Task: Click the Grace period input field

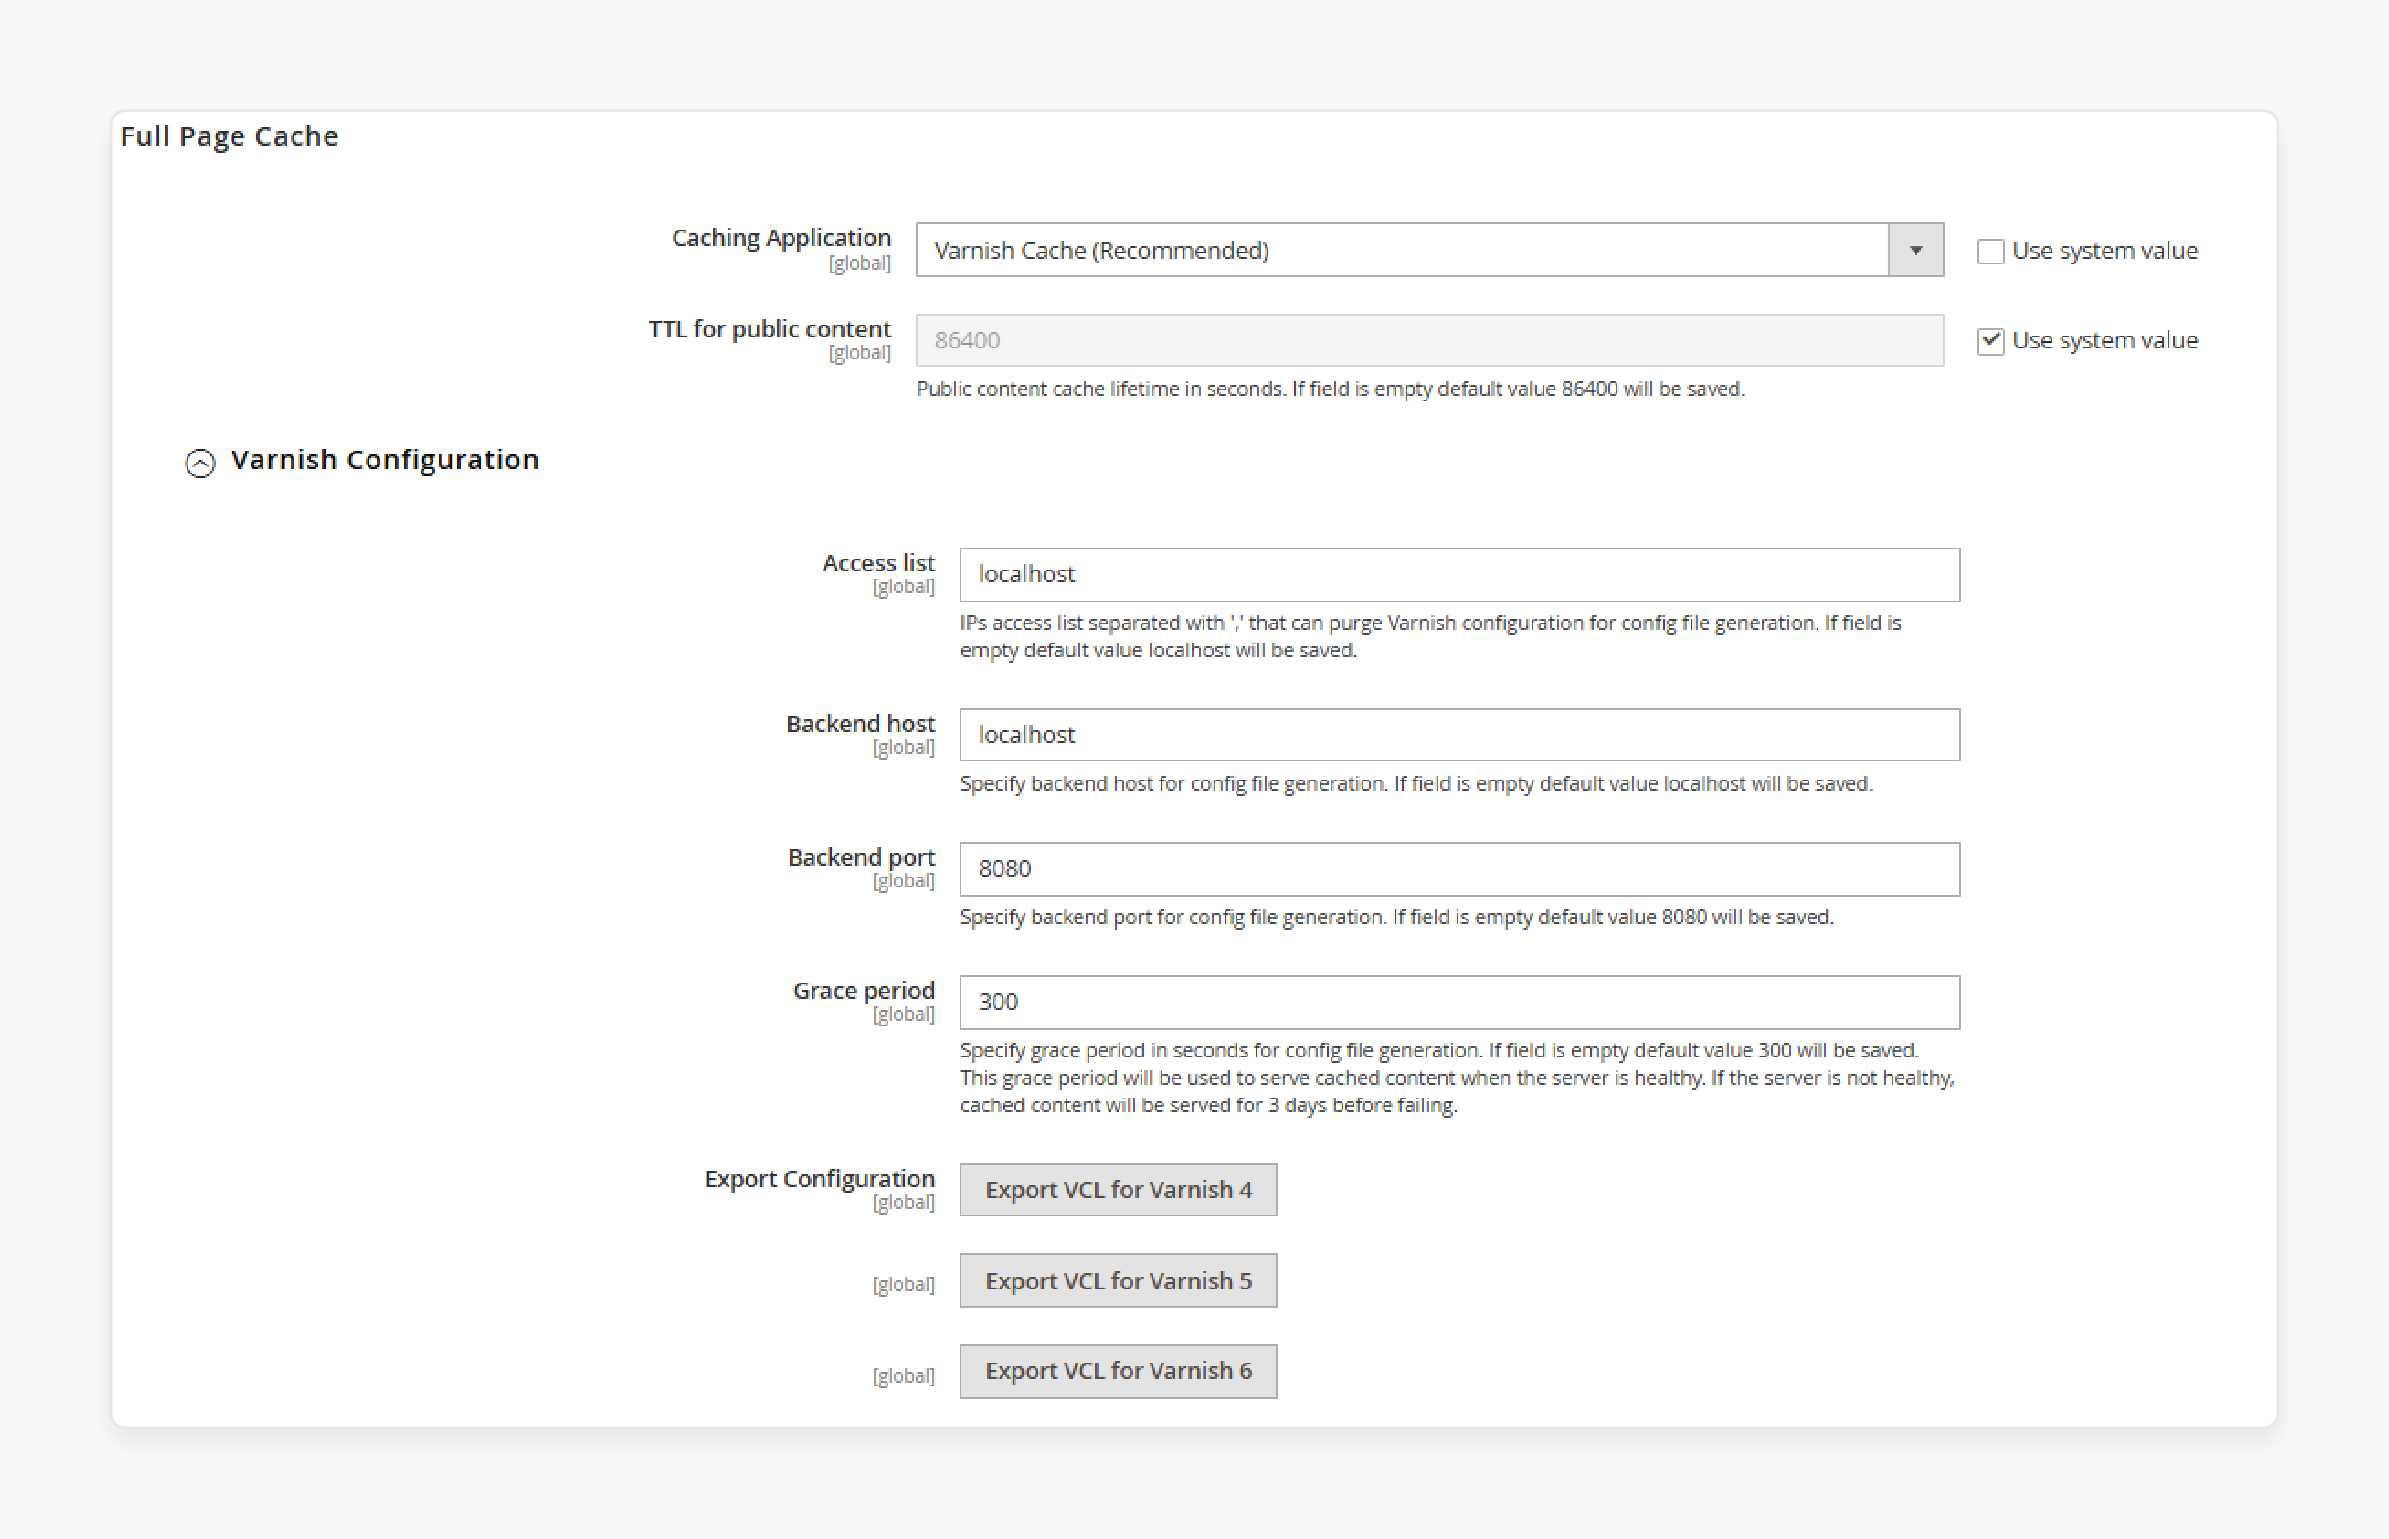Action: [x=1459, y=1003]
